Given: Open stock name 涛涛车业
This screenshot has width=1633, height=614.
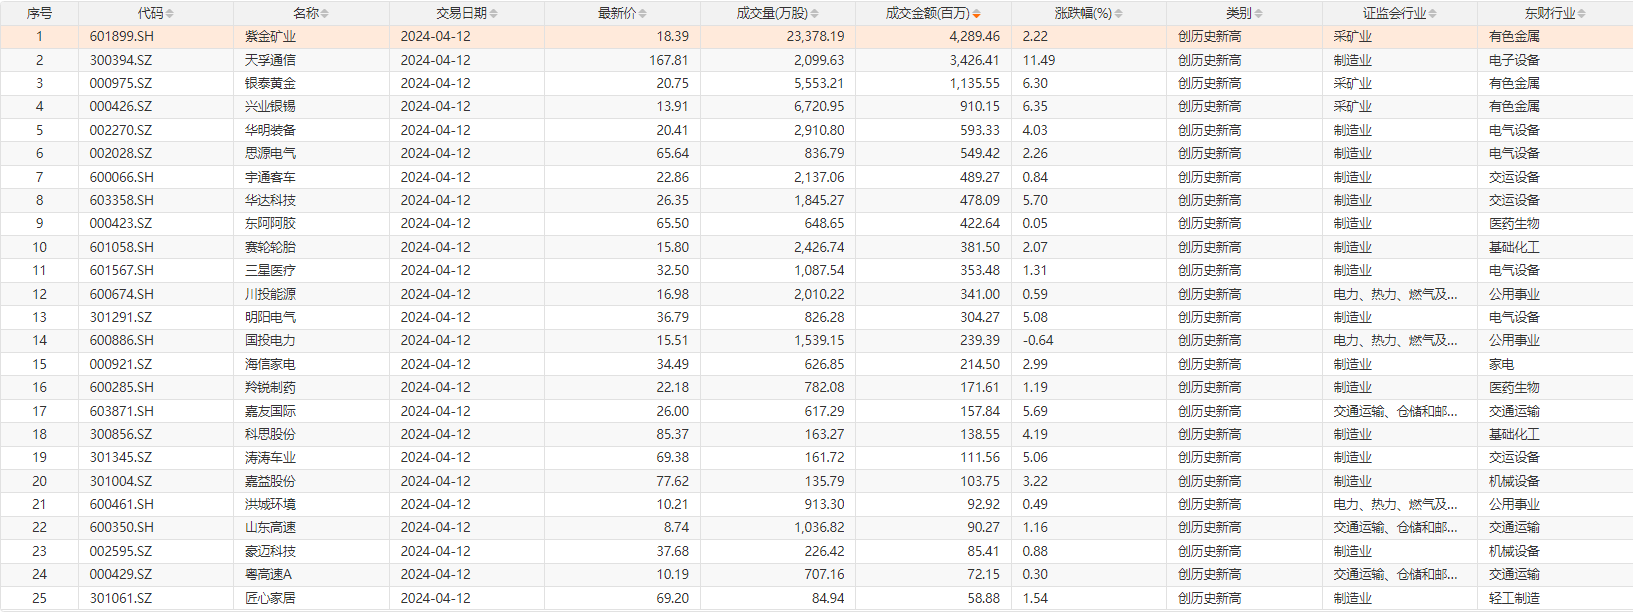Looking at the screenshot, I should click(x=270, y=457).
